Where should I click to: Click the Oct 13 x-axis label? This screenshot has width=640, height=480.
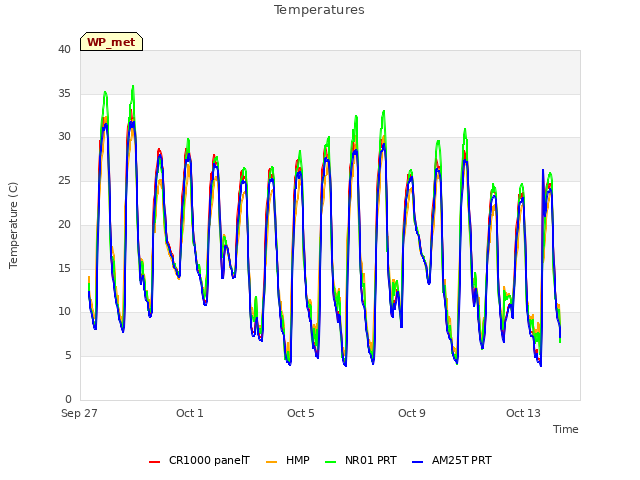tap(523, 413)
